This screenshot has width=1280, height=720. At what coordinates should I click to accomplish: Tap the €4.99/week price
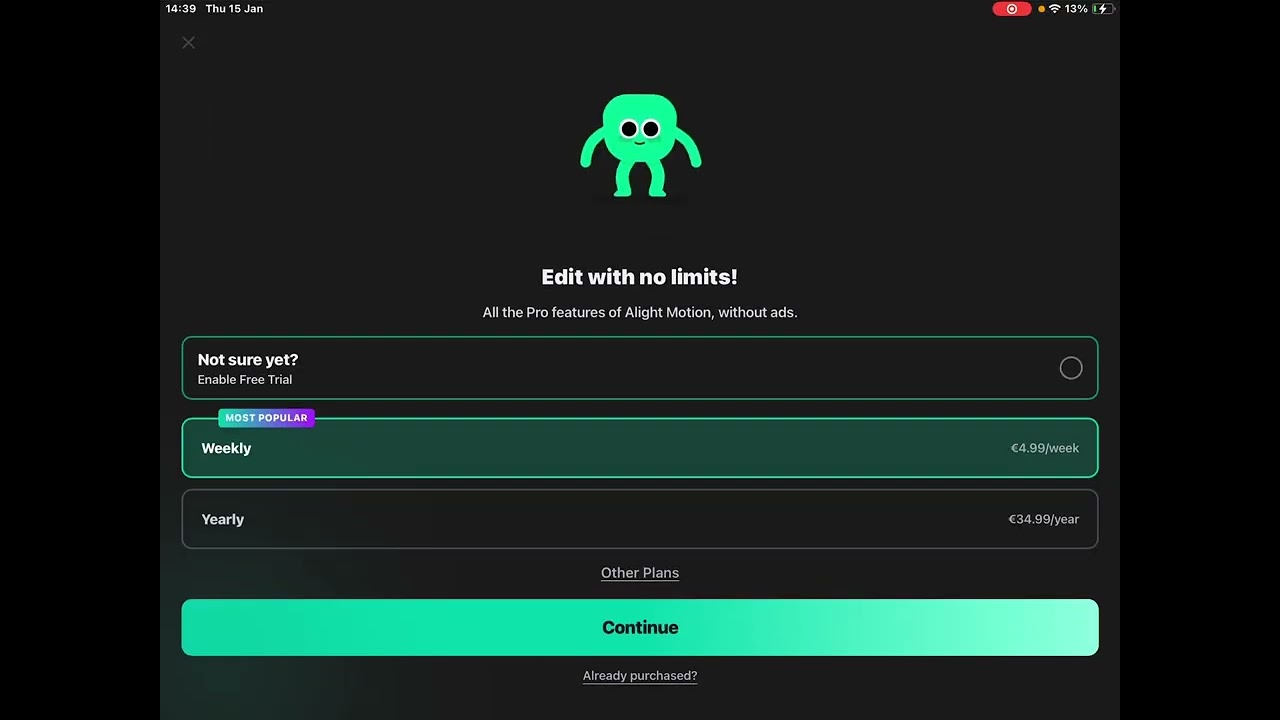click(1044, 448)
